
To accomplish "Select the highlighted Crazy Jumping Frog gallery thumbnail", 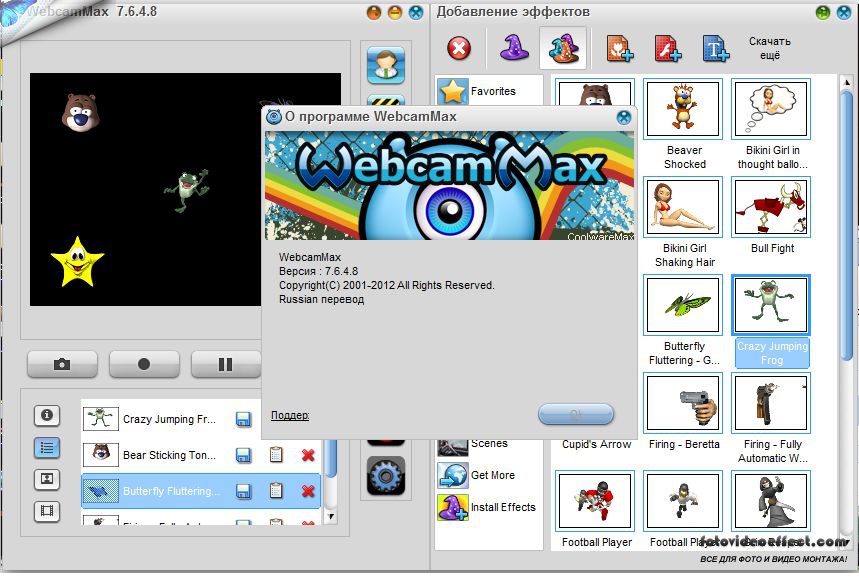I will click(x=771, y=305).
